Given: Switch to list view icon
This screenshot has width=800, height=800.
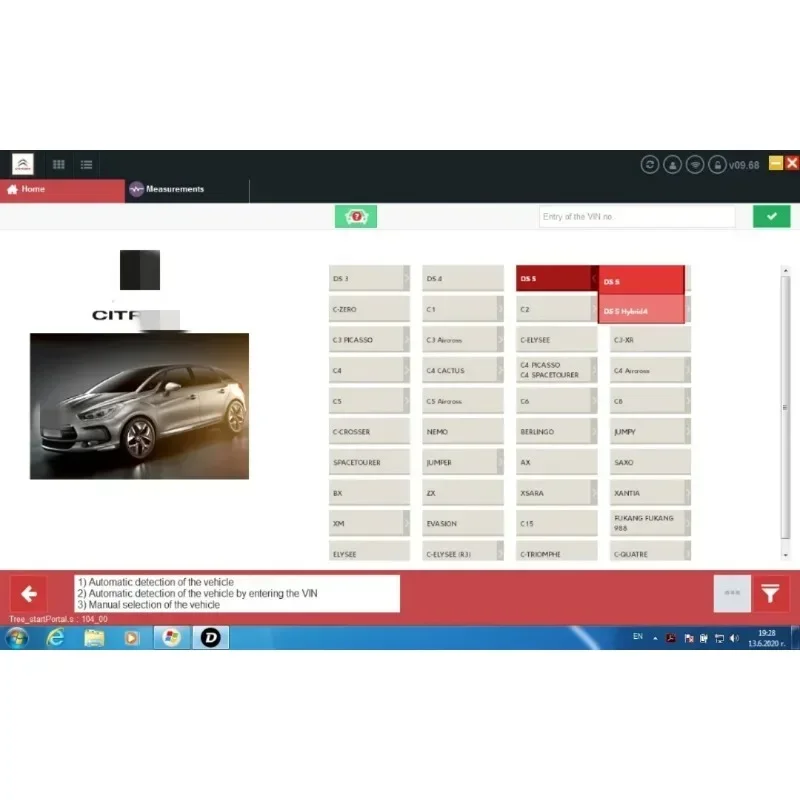Looking at the screenshot, I should [x=86, y=164].
